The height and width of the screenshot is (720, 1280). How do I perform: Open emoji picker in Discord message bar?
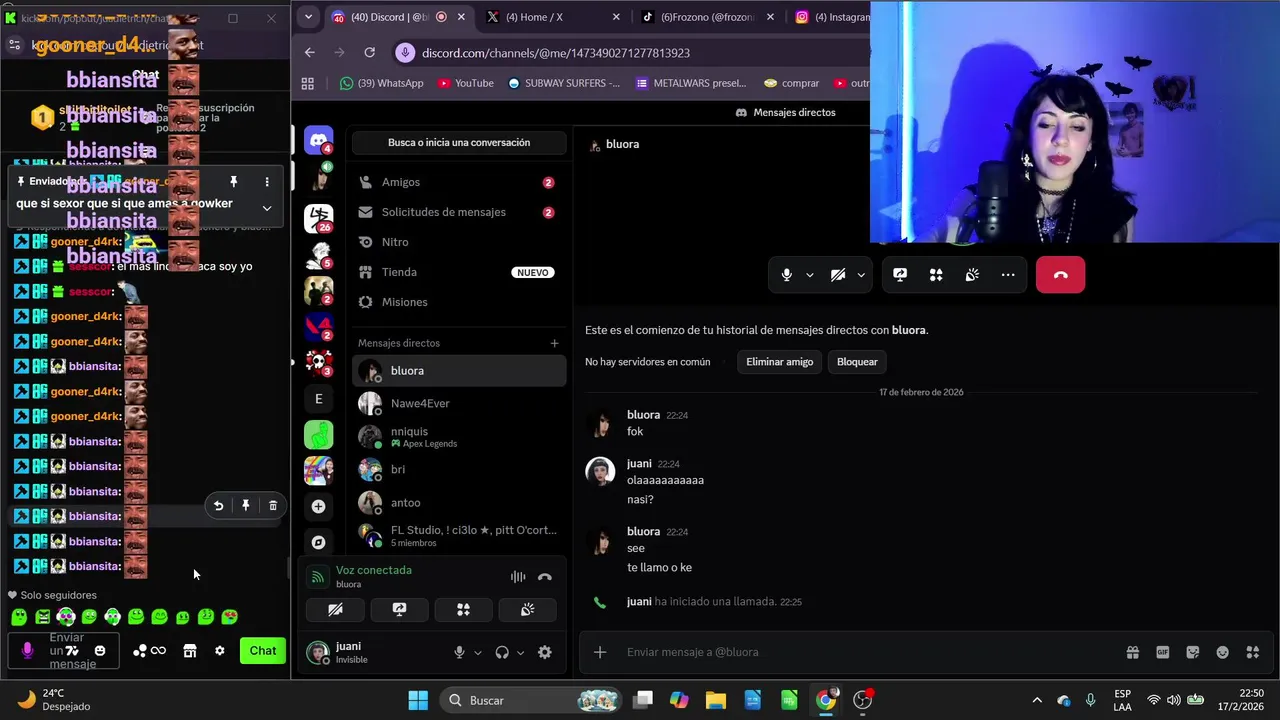tap(1222, 652)
